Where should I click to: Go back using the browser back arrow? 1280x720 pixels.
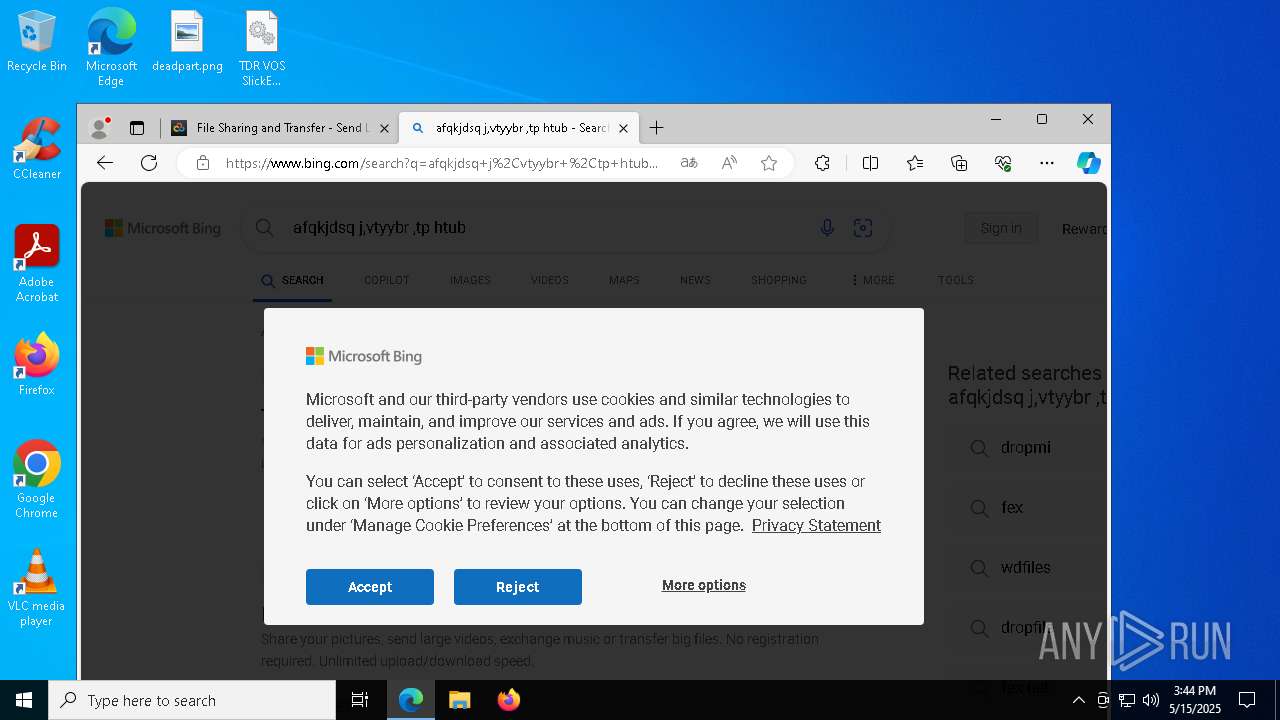[x=105, y=163]
